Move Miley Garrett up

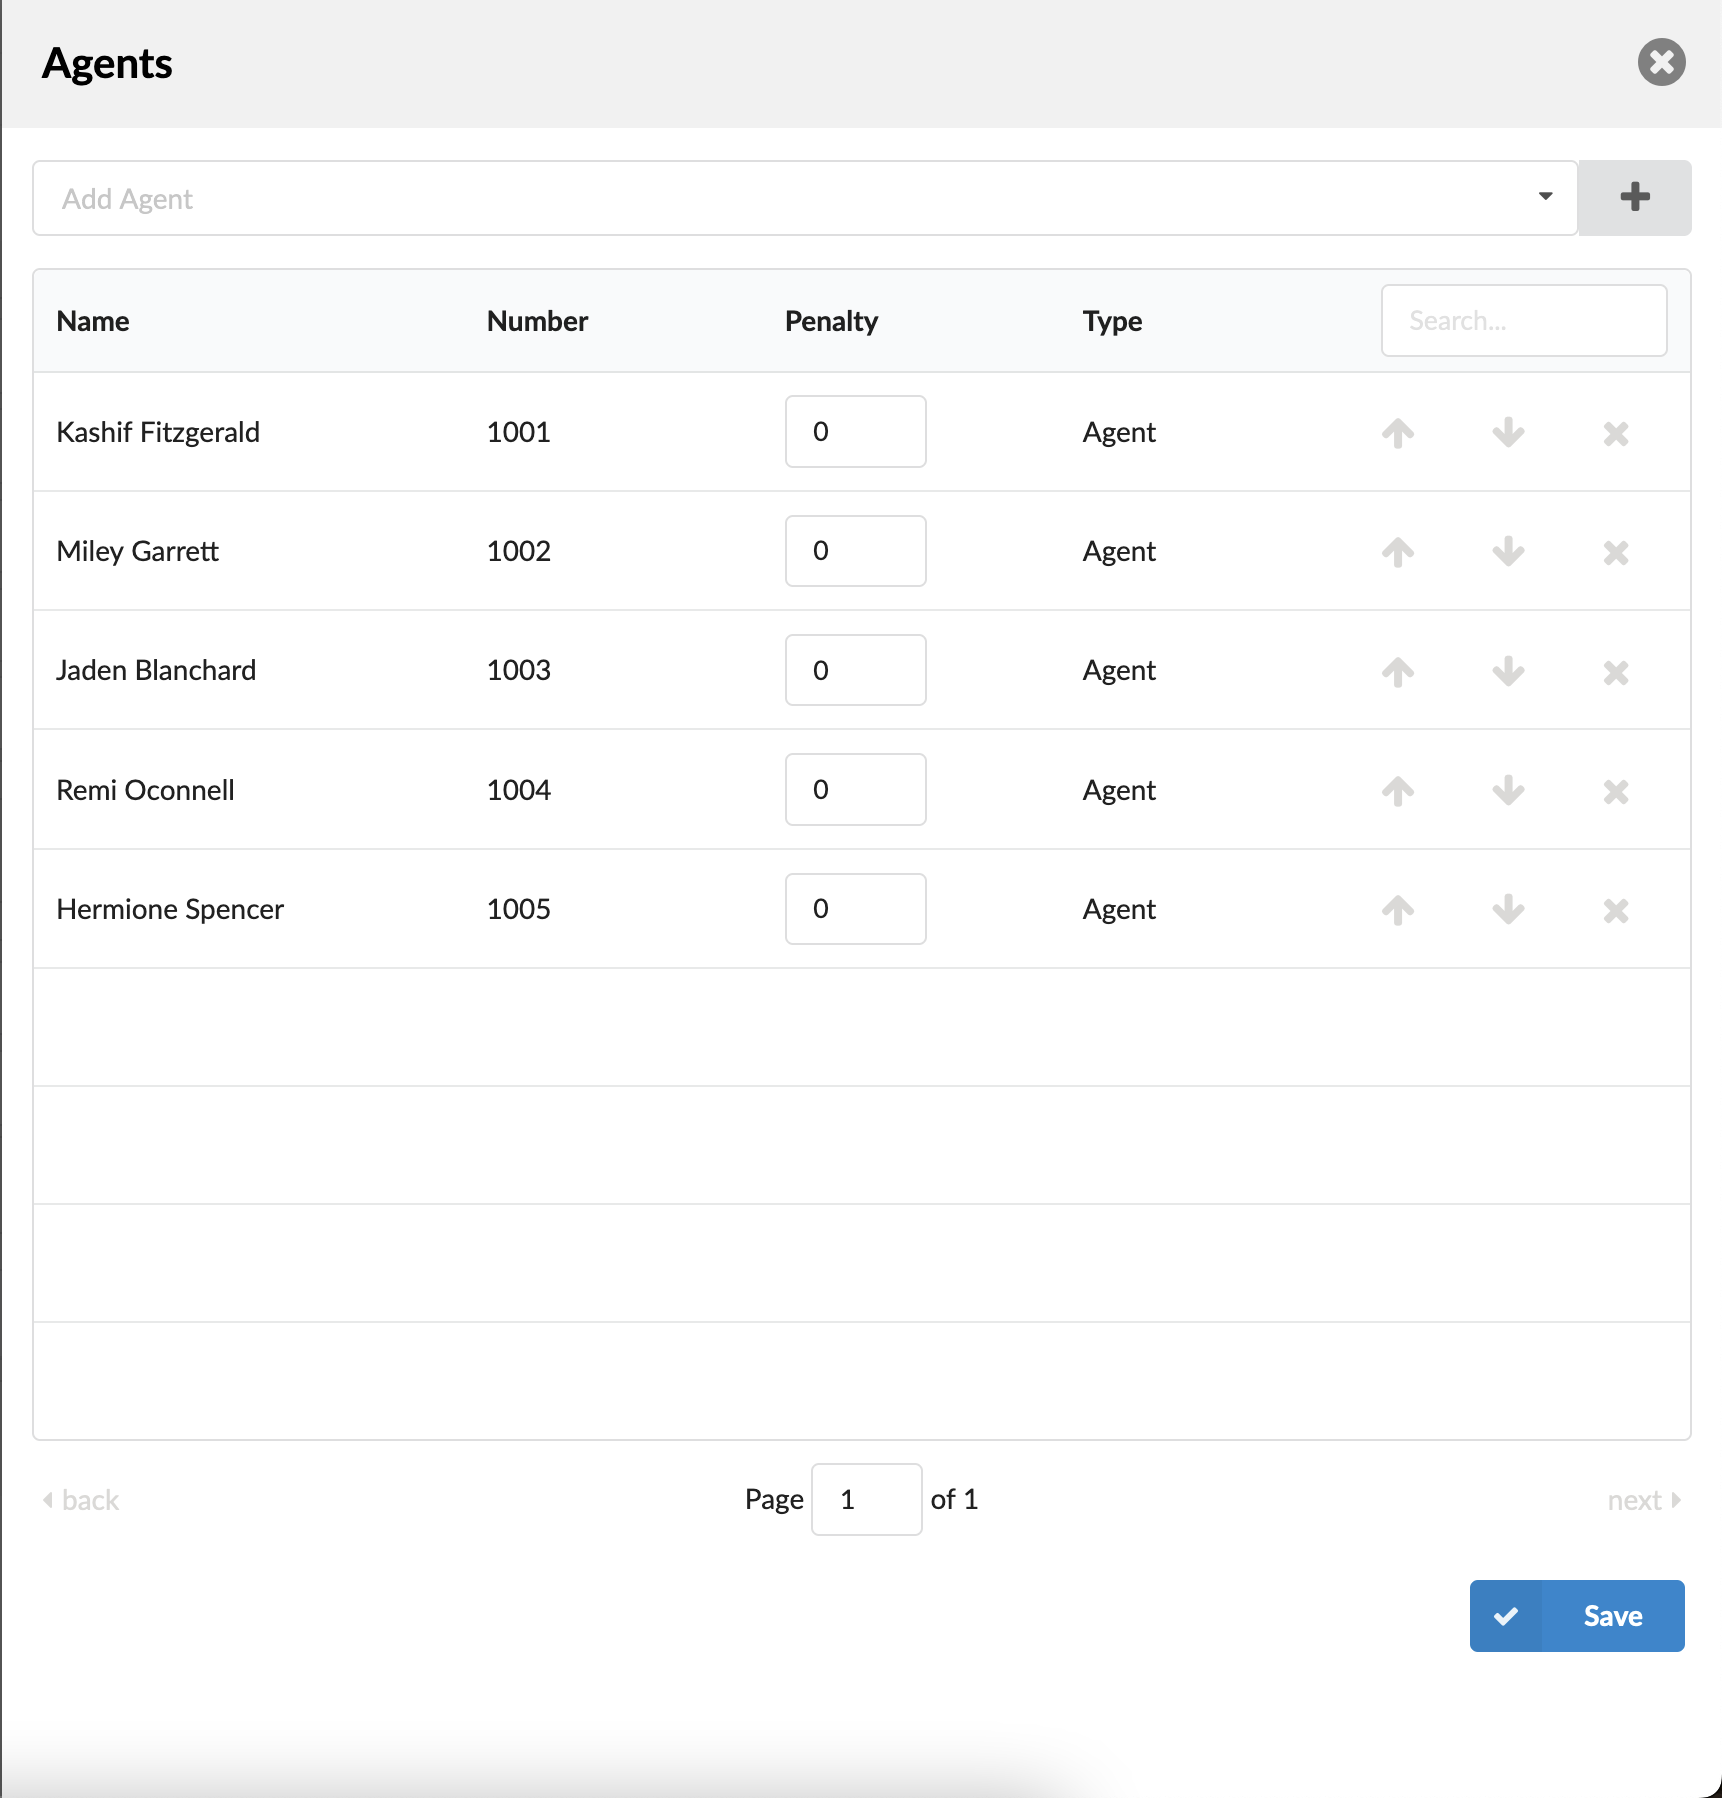coord(1398,552)
